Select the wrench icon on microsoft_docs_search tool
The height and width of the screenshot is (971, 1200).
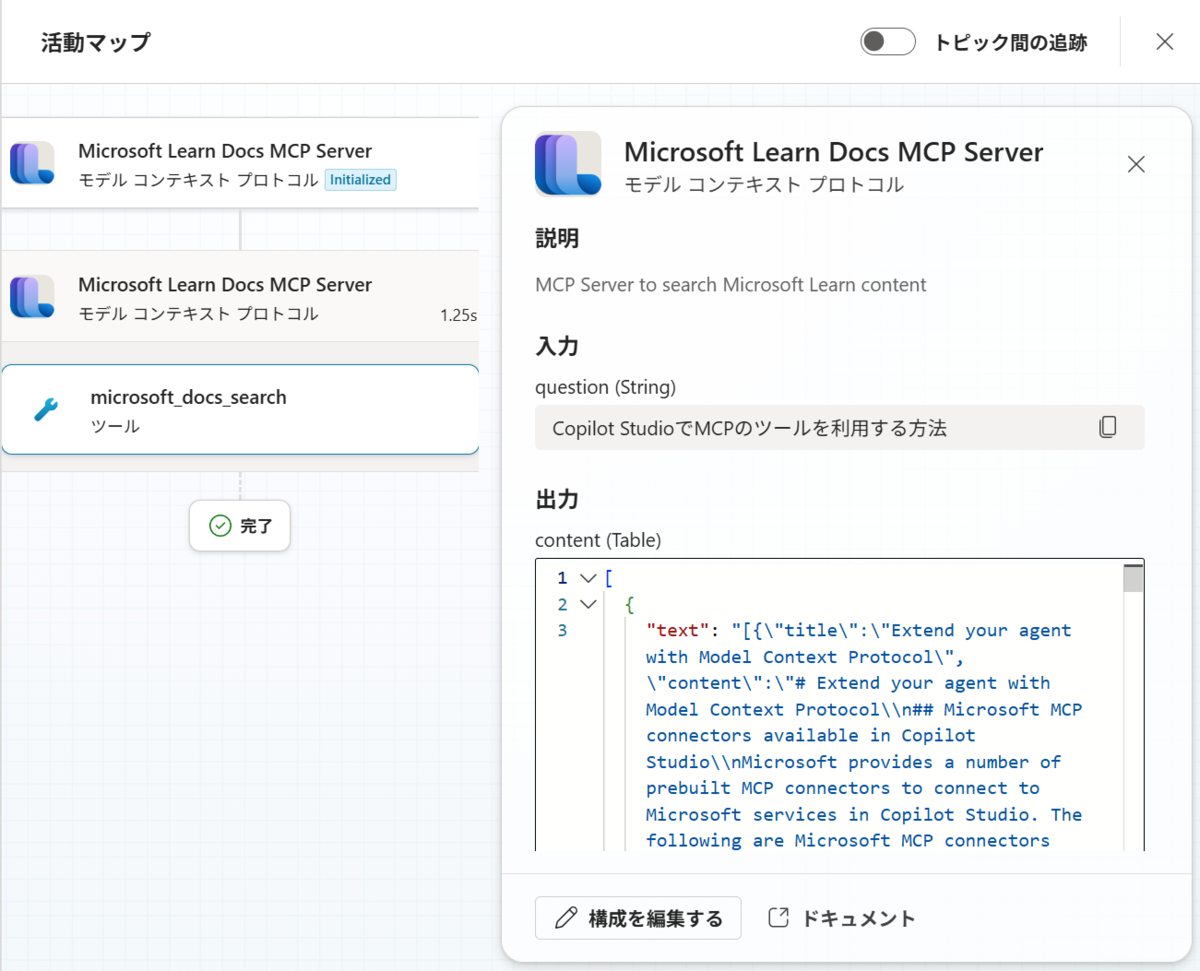click(x=43, y=408)
